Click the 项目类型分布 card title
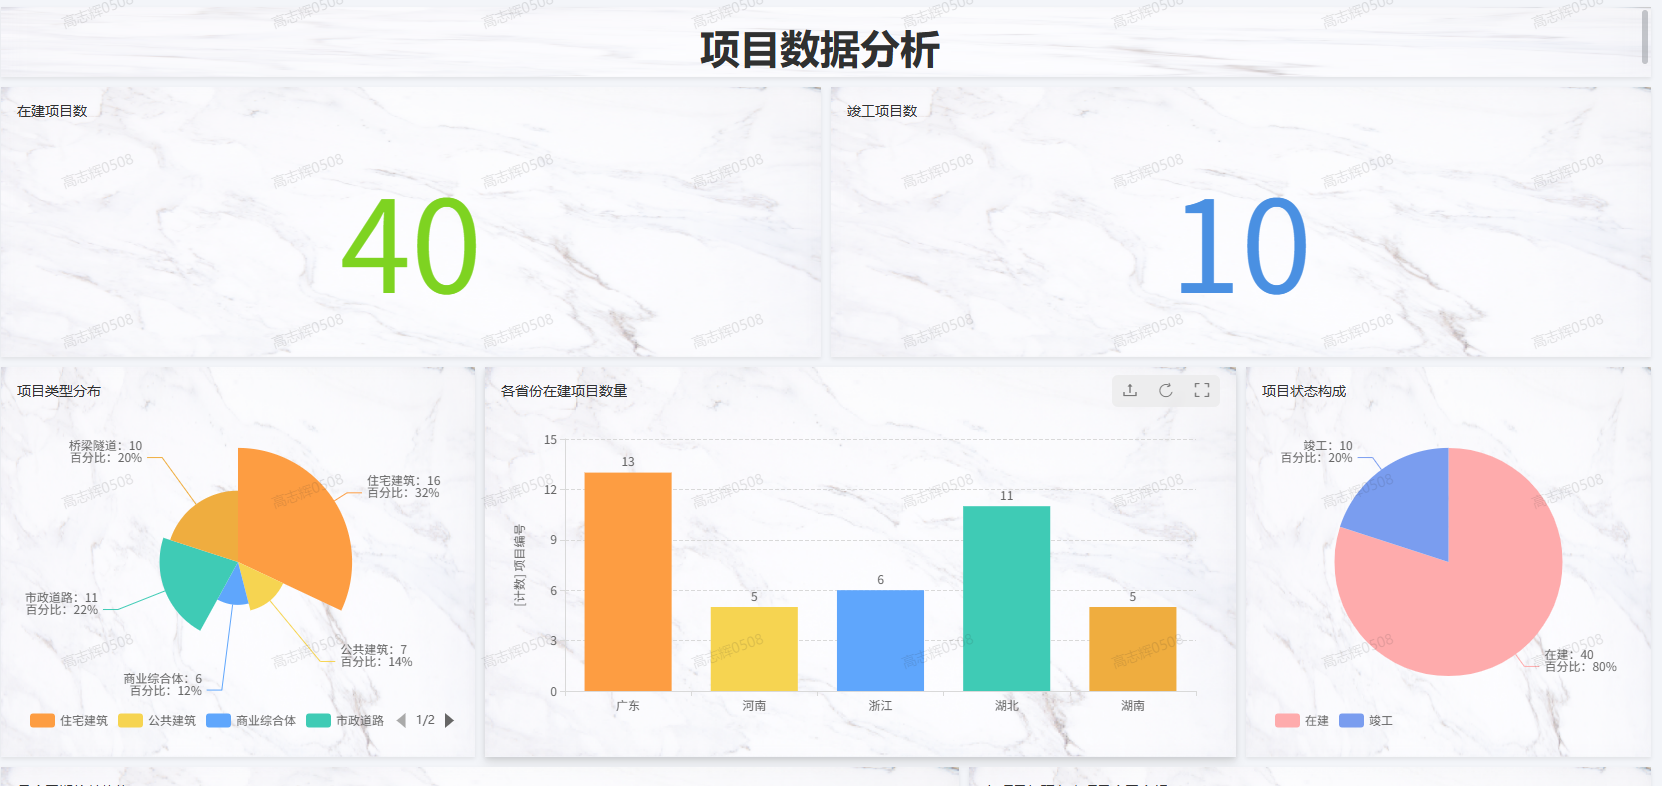Image resolution: width=1662 pixels, height=786 pixels. (59, 391)
